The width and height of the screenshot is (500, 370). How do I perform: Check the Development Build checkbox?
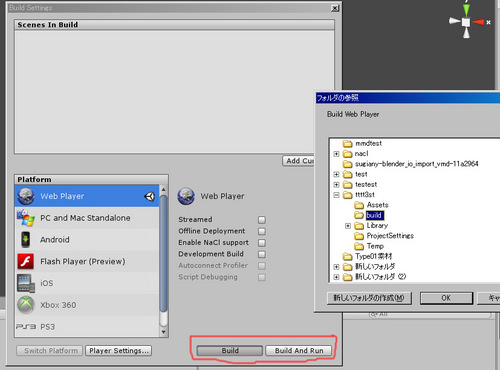point(262,254)
